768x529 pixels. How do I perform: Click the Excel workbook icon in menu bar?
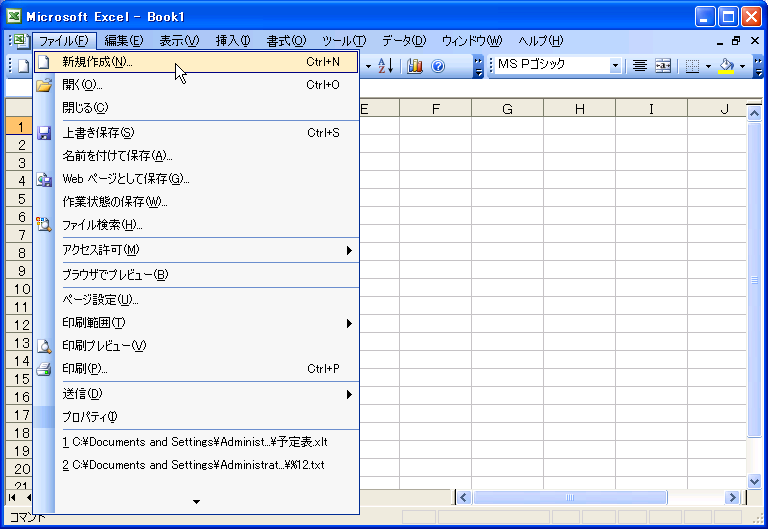[21, 41]
